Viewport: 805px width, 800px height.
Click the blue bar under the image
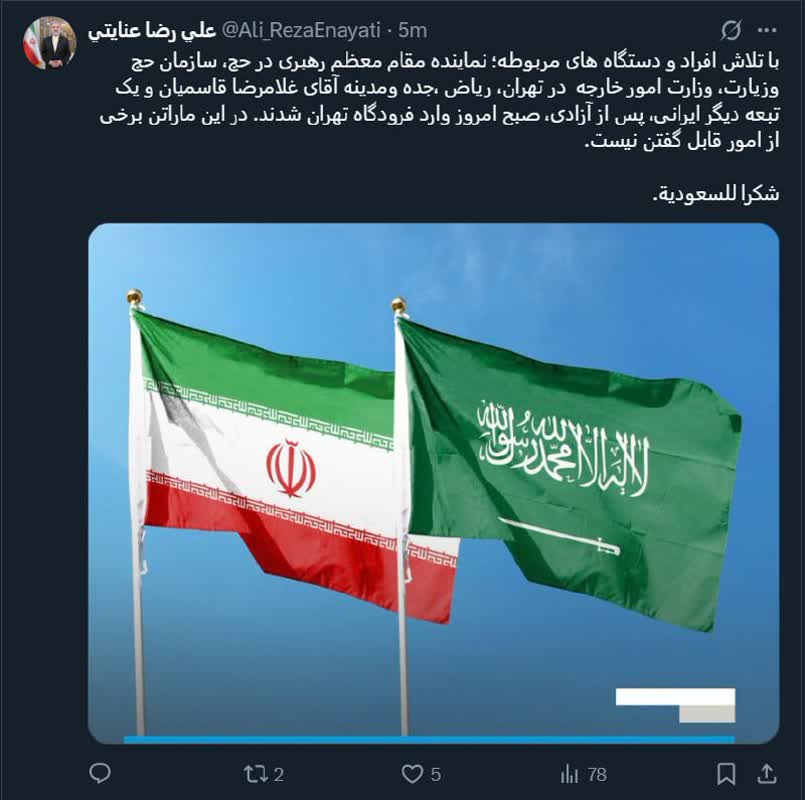(429, 740)
